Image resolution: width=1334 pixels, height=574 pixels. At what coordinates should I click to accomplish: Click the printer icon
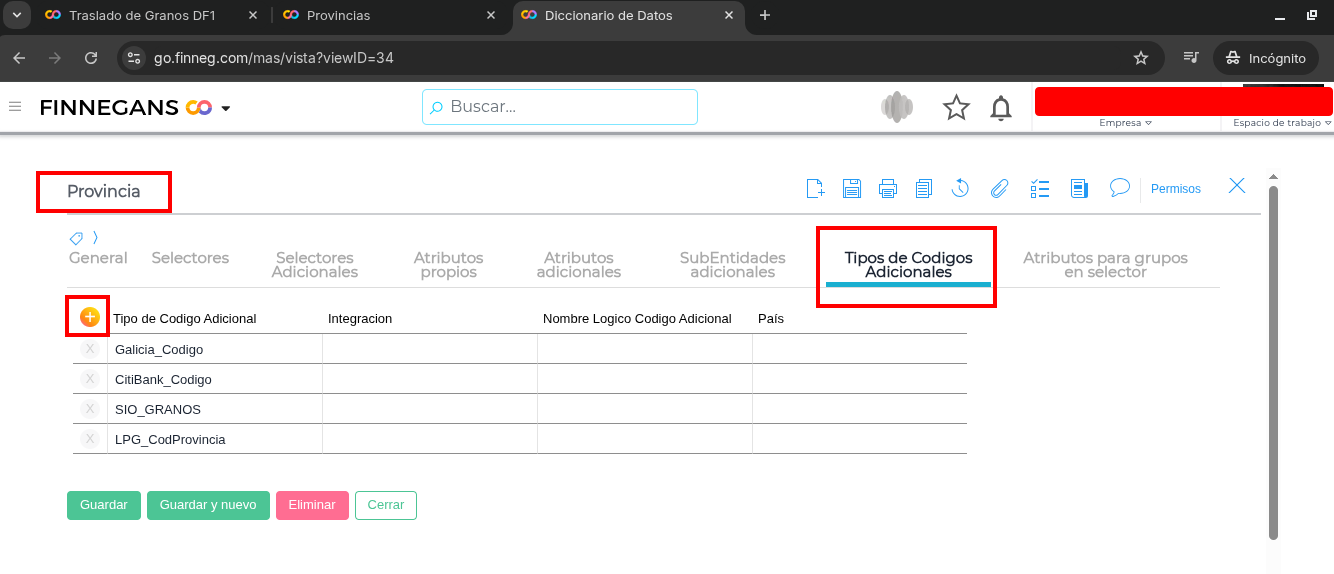888,188
